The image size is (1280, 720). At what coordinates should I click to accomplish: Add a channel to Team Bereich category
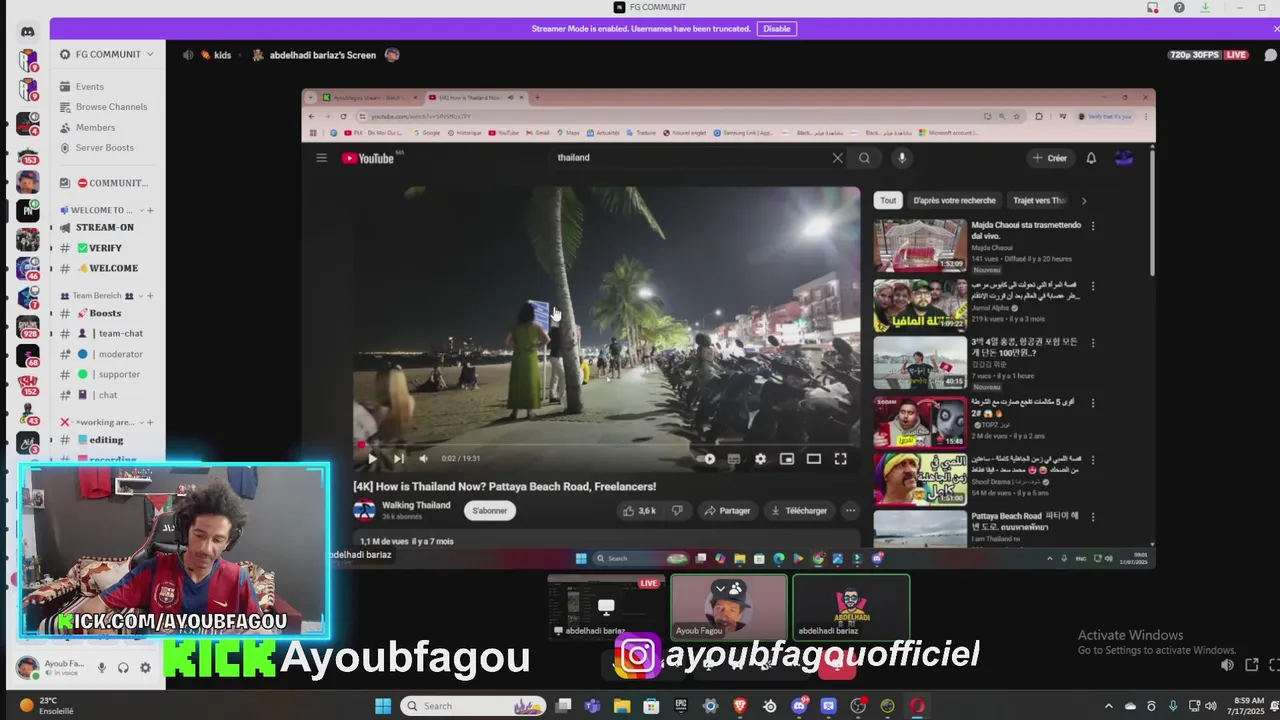coord(150,295)
